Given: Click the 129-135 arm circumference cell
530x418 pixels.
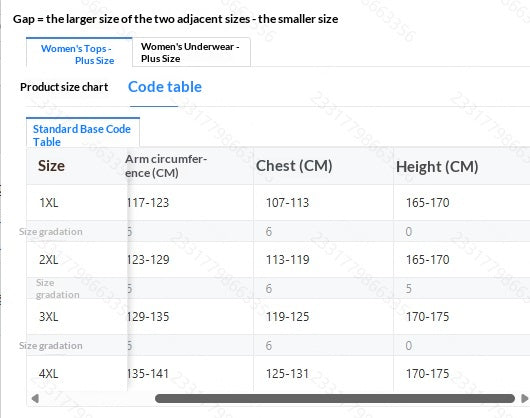Looking at the screenshot, I should point(148,317).
